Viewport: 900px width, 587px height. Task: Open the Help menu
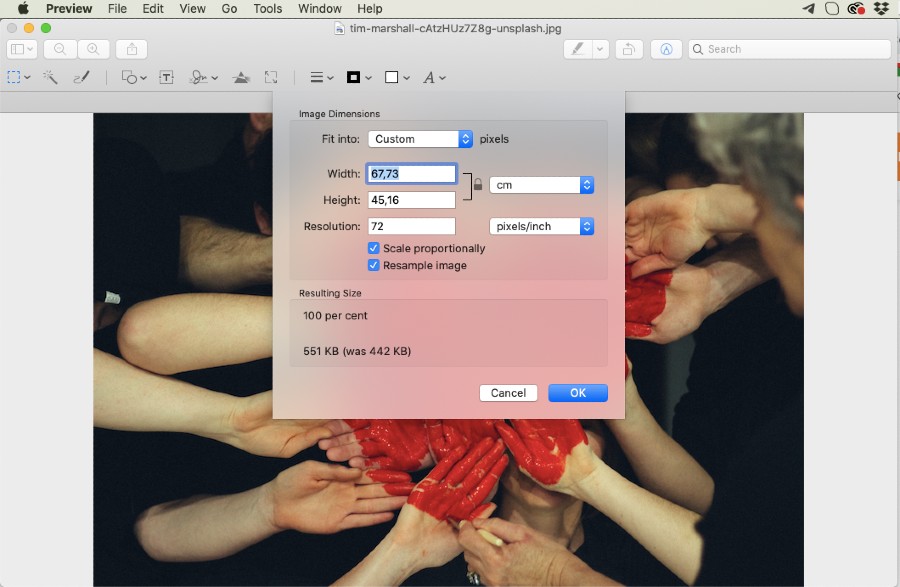coord(370,9)
